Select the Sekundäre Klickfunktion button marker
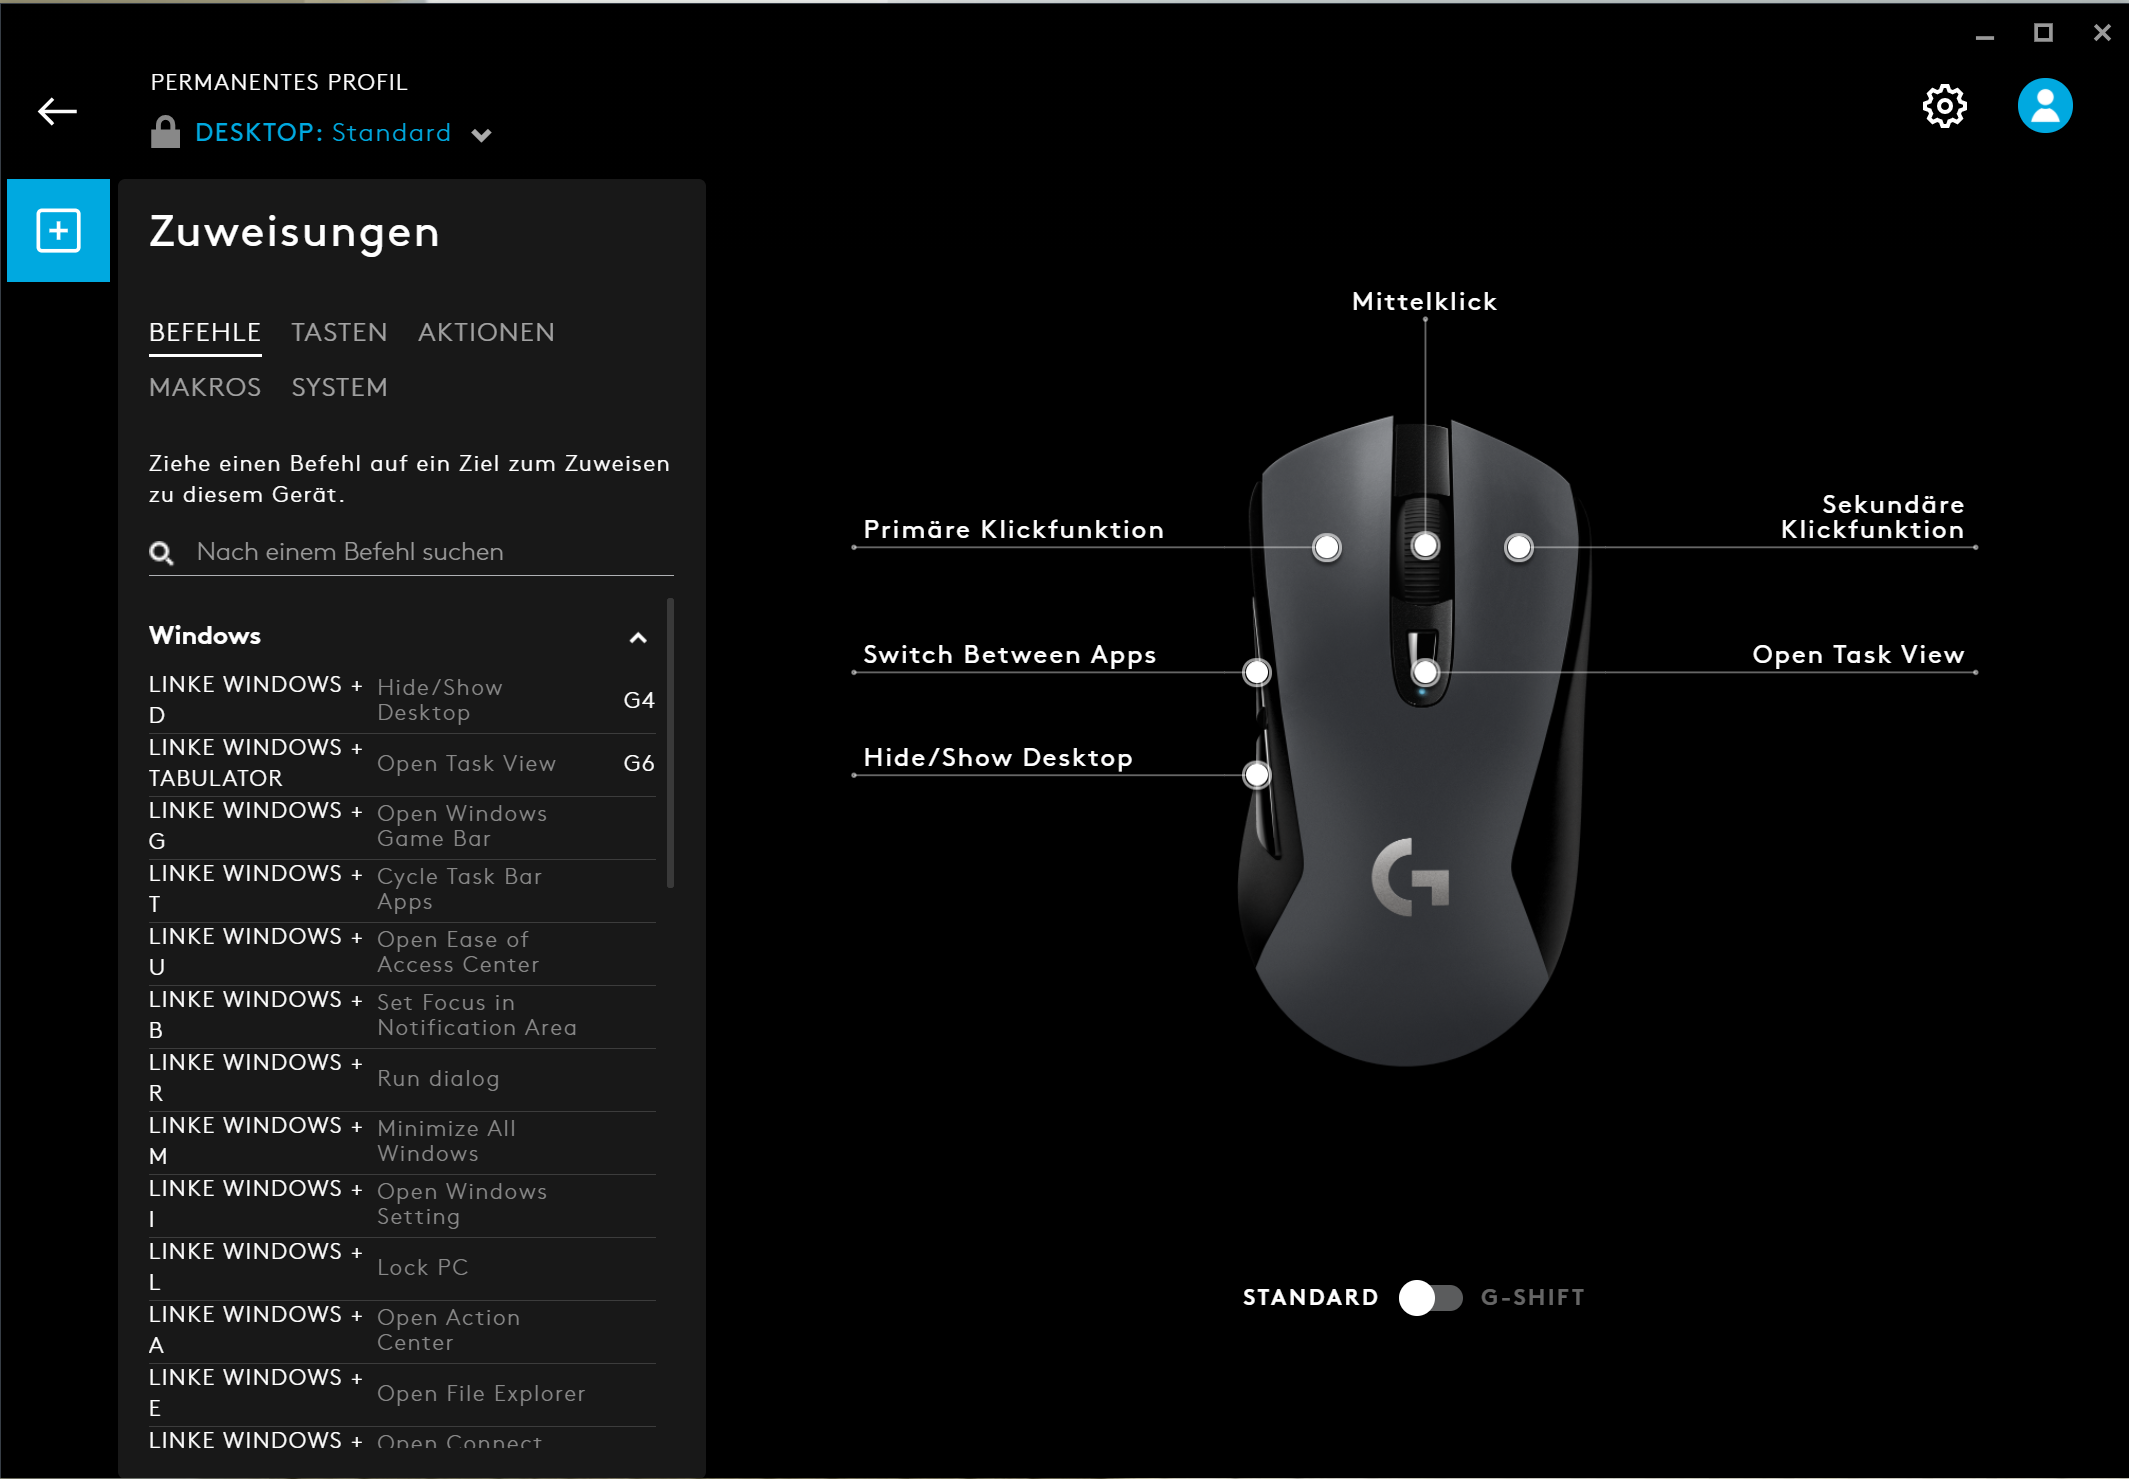 pos(1519,548)
